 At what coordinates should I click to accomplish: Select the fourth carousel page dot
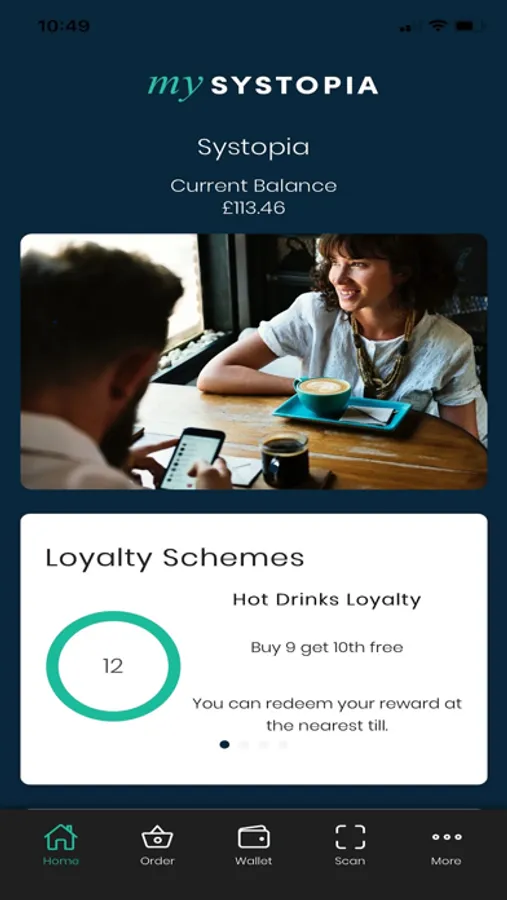283,744
